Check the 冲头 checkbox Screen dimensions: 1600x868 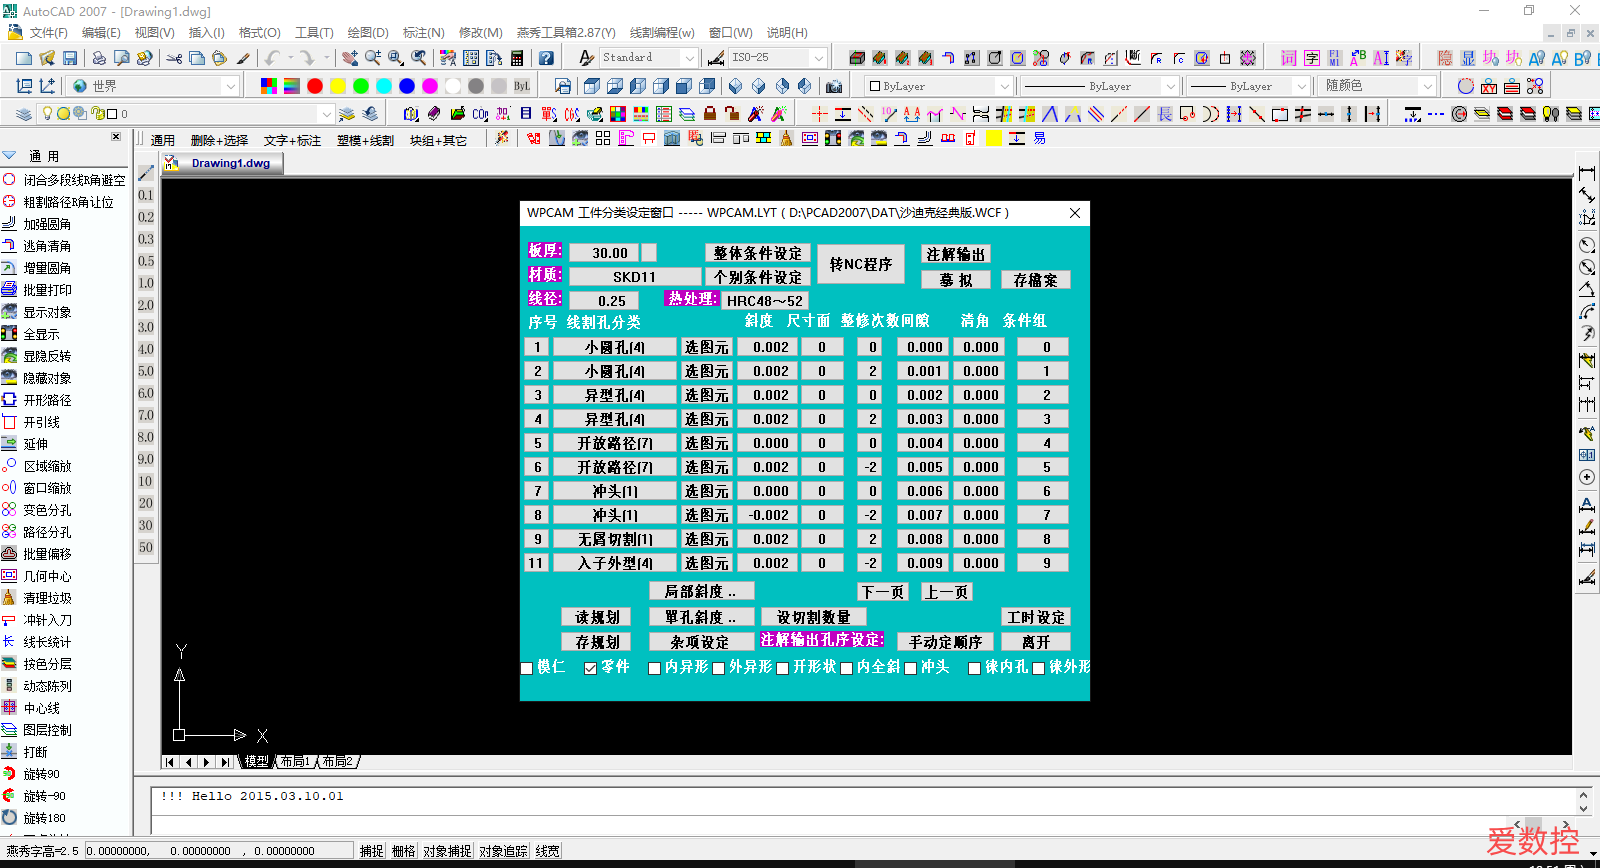[x=911, y=668]
